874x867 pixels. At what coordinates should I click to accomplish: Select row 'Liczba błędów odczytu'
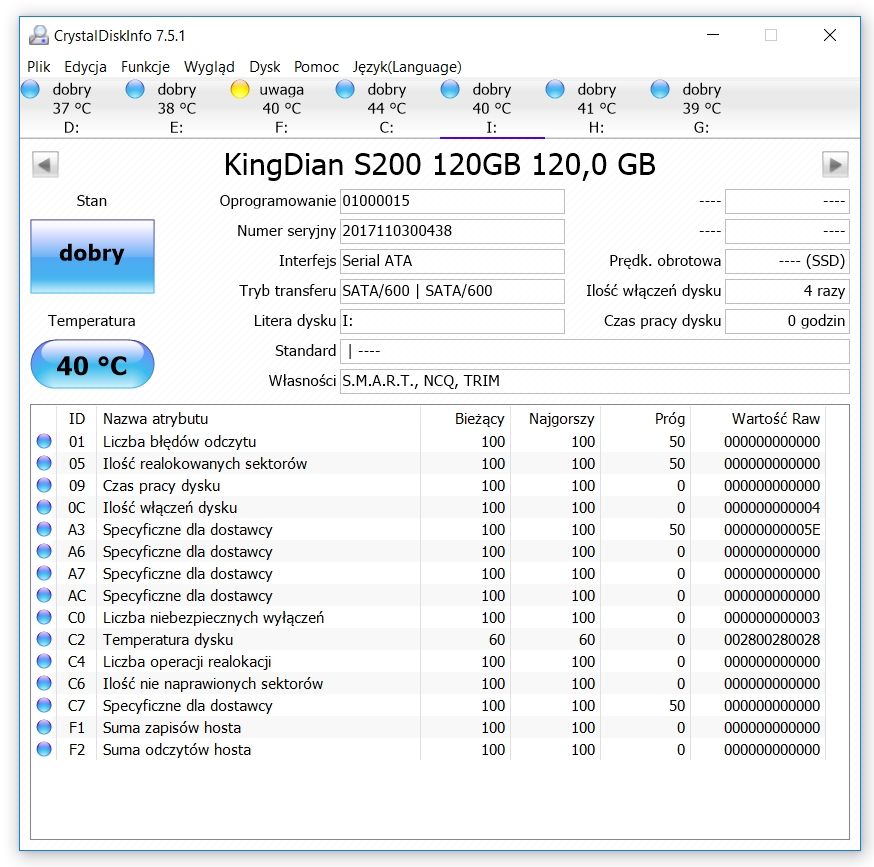(428, 441)
